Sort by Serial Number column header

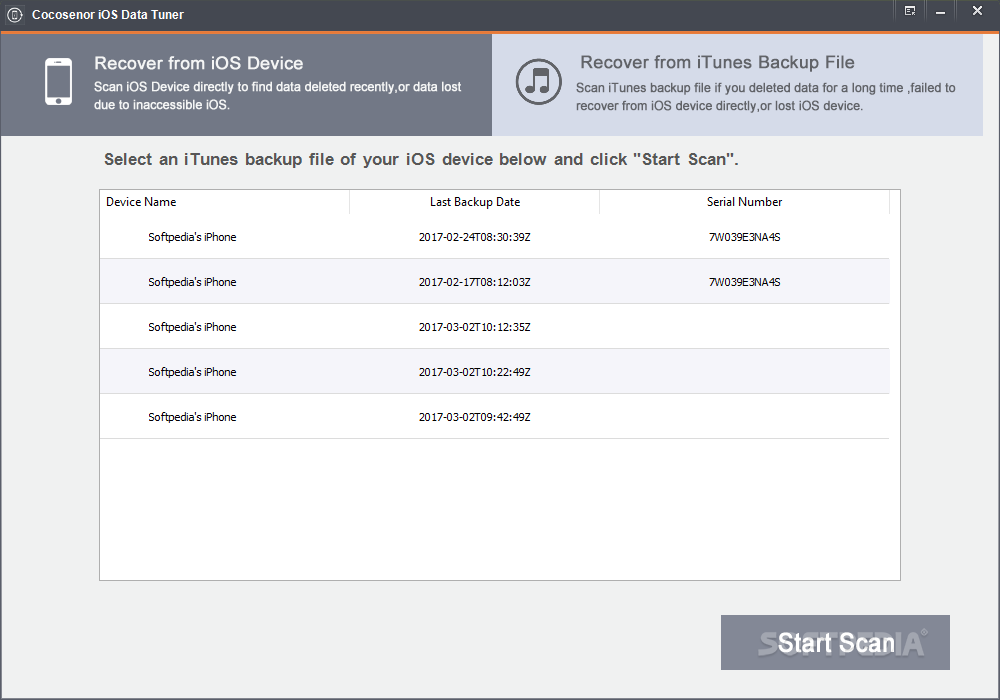tap(744, 202)
